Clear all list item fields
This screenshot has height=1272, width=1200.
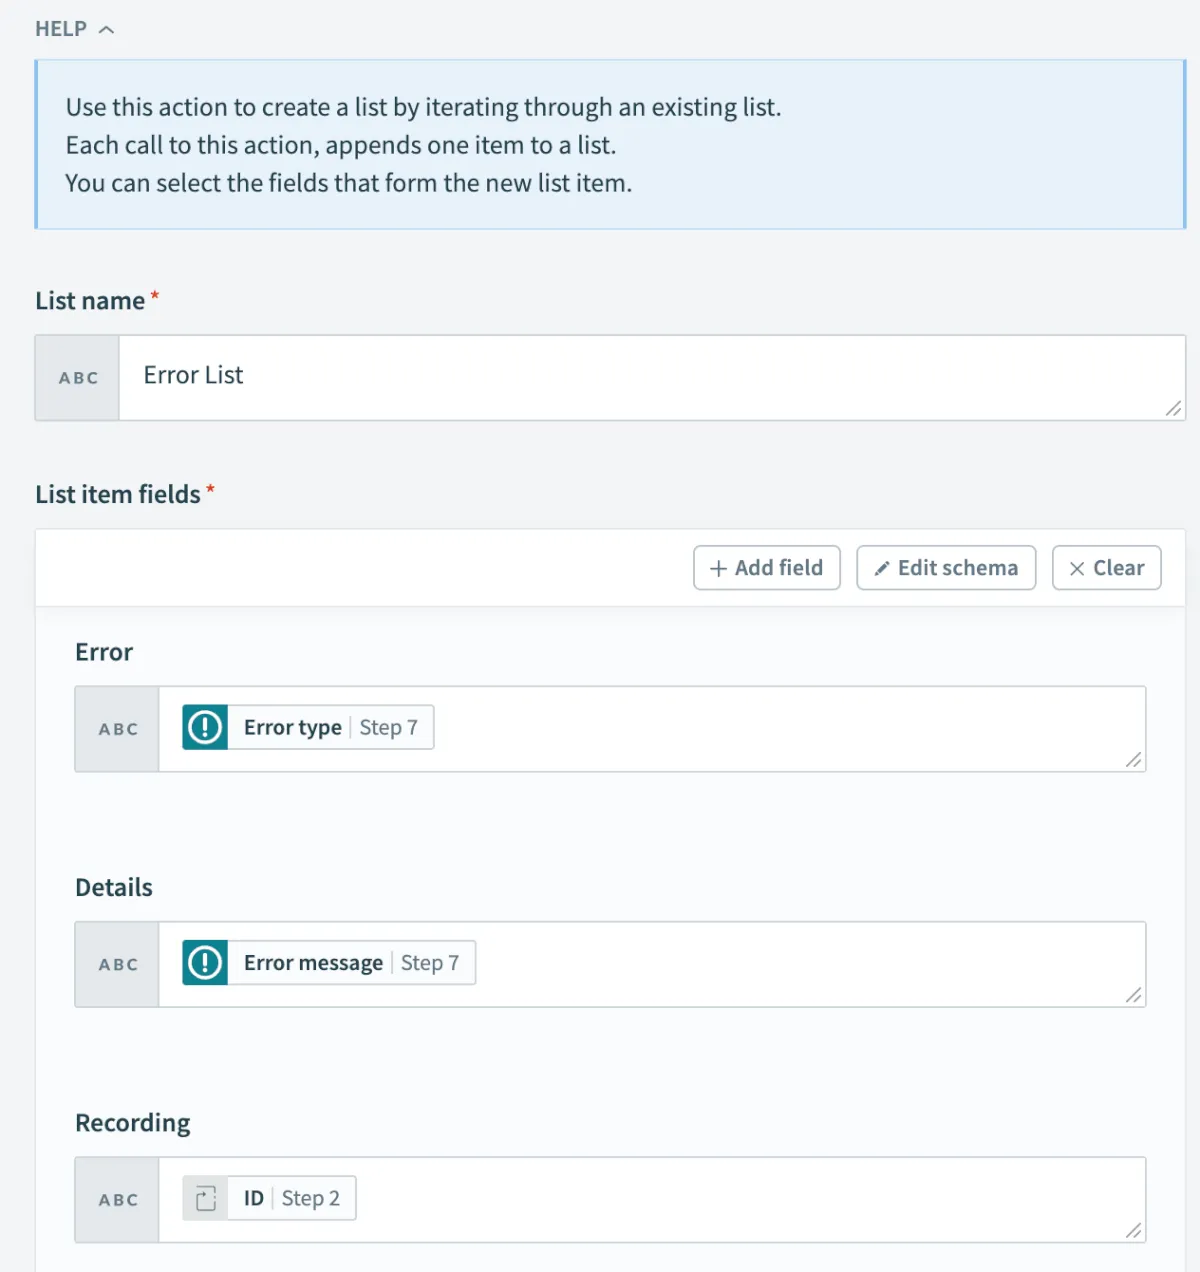point(1106,568)
